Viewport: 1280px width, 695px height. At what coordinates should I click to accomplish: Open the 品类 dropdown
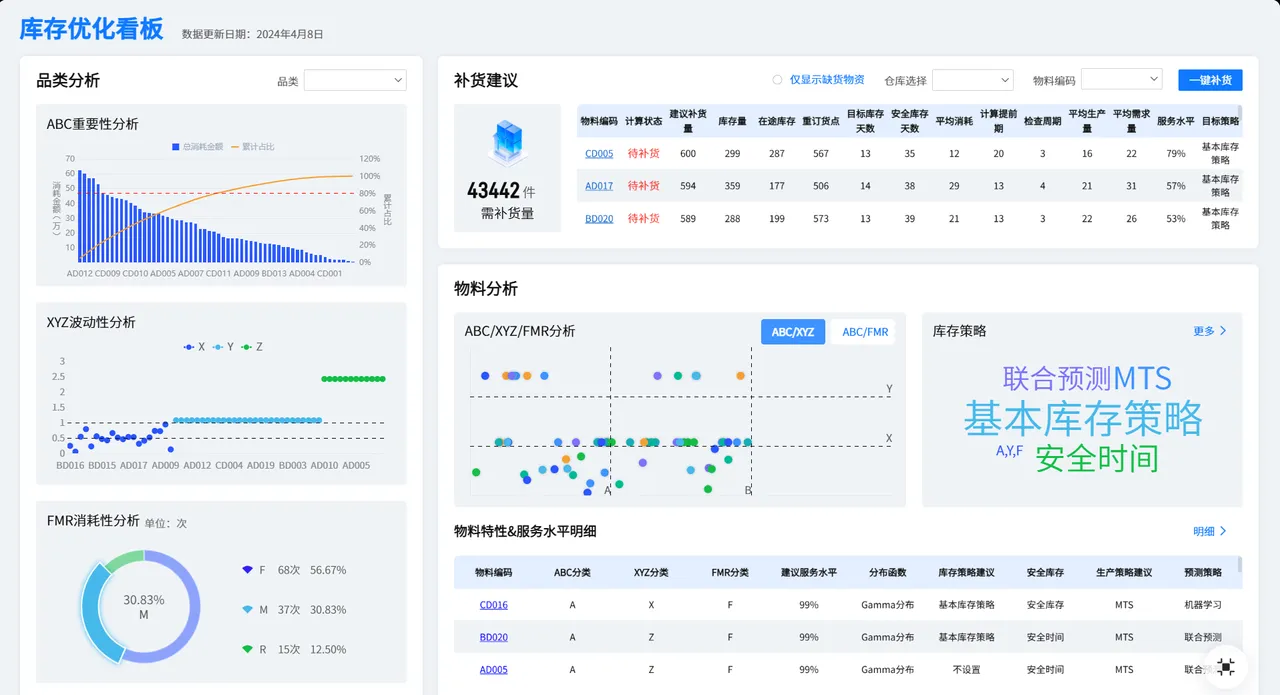pos(355,80)
